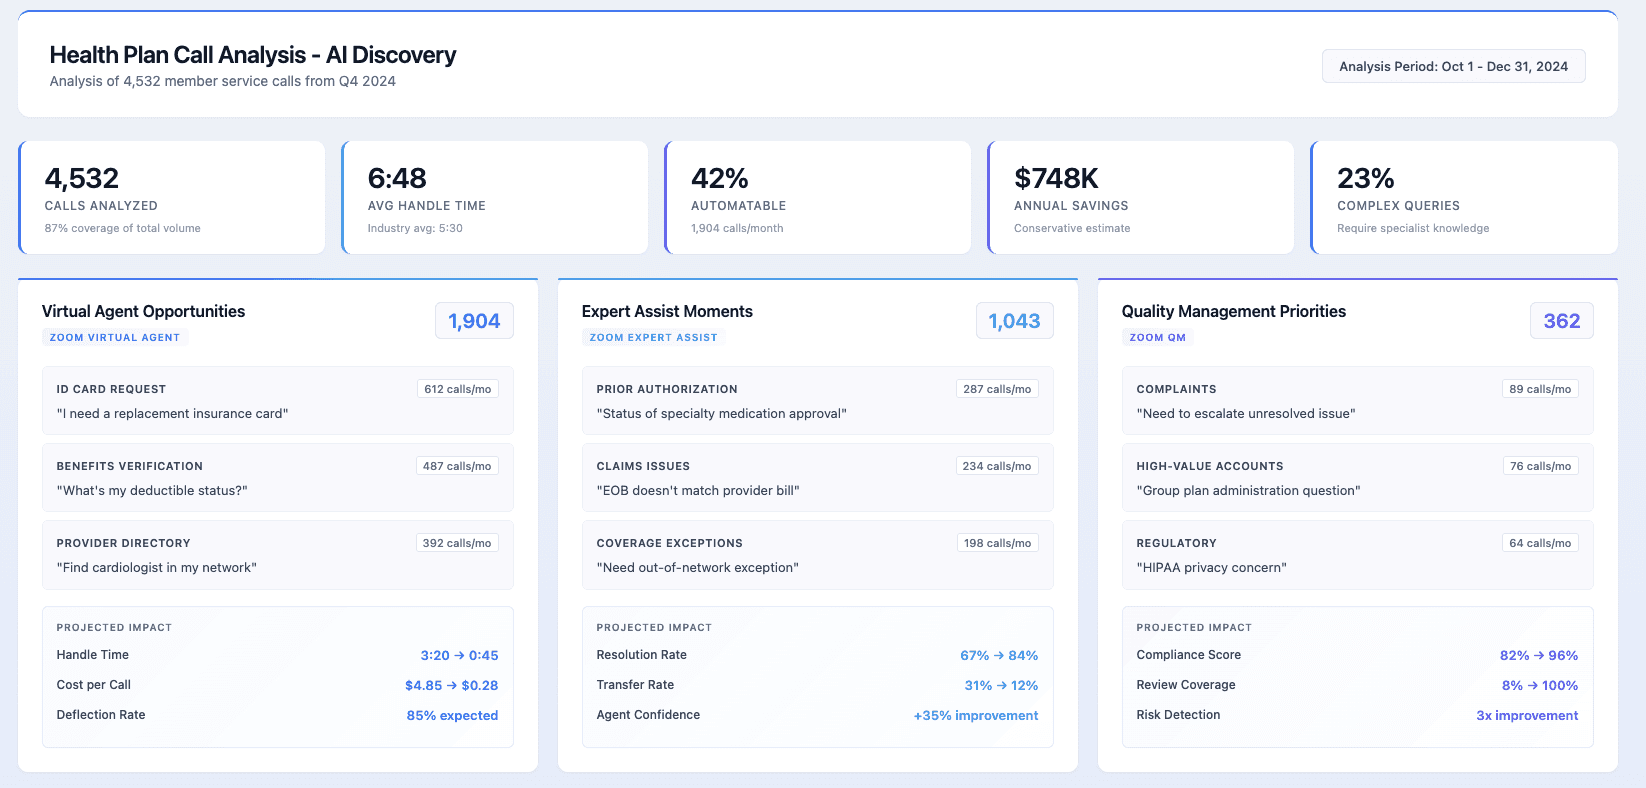The width and height of the screenshot is (1646, 788).
Task: Click the Review Coverage 8% → 100% value
Action: point(1540,685)
